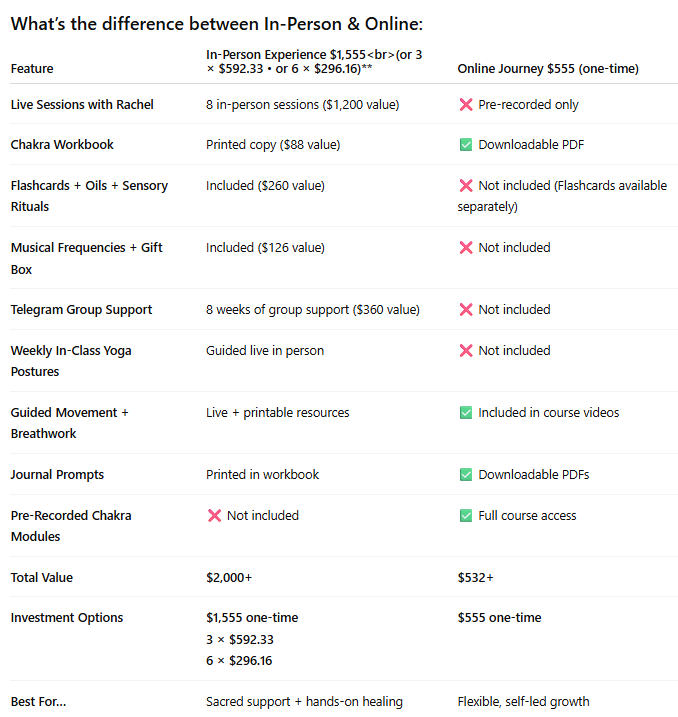Click green check next to Downloadable PDFs
This screenshot has height=717, width=678.
point(466,475)
